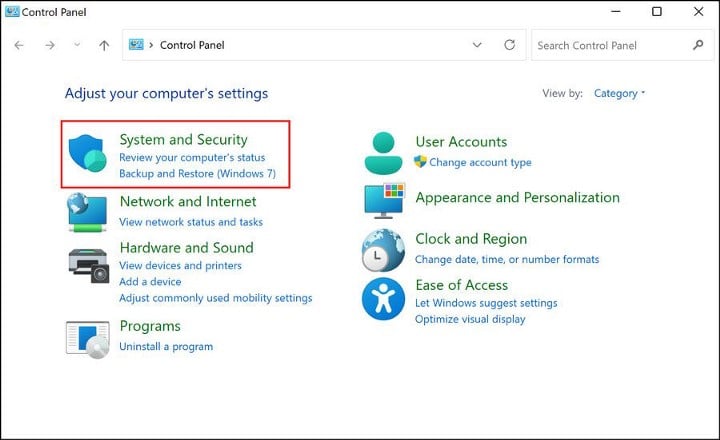Screen dimensions: 720x440
Task: Select View devices and printers
Action: [x=180, y=265]
